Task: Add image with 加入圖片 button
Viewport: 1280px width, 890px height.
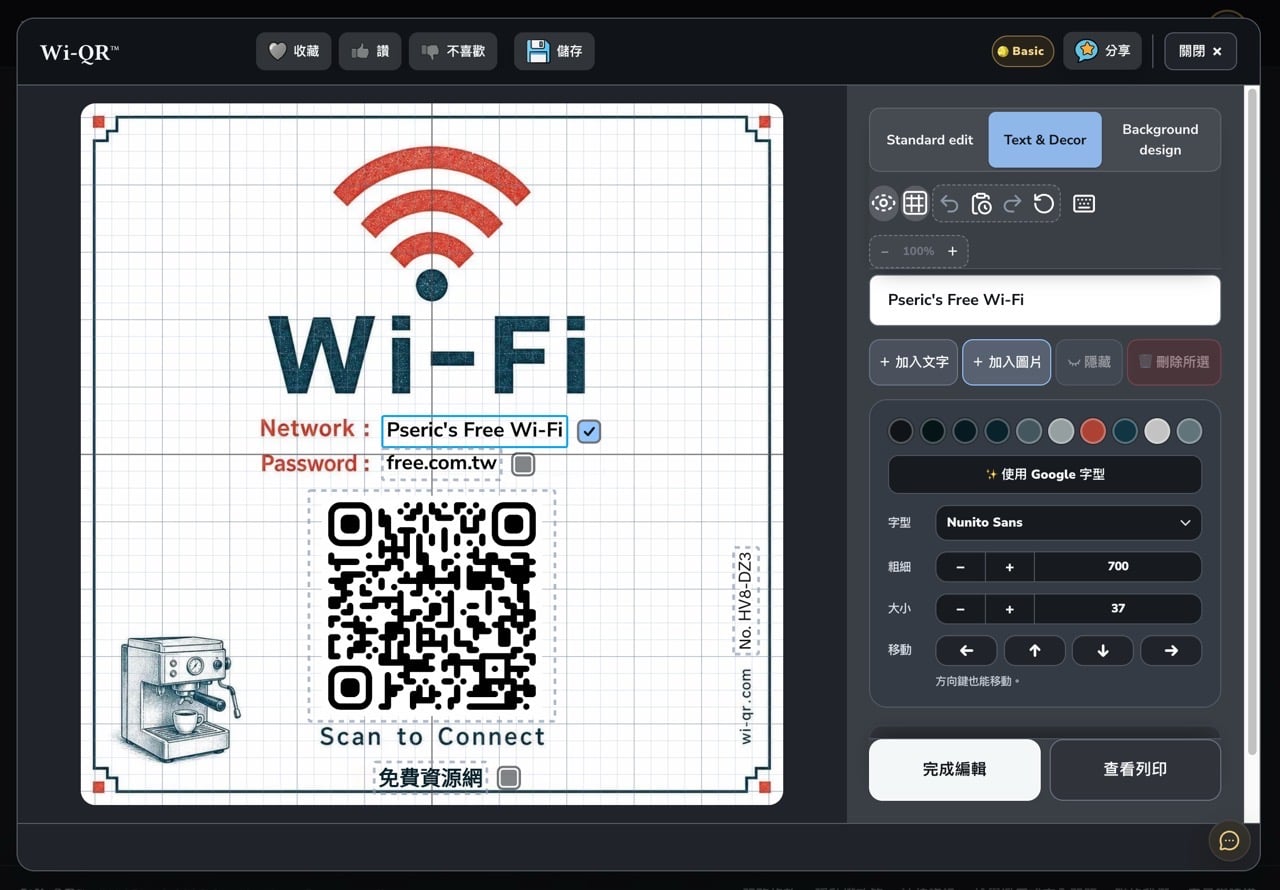Action: 1007,362
